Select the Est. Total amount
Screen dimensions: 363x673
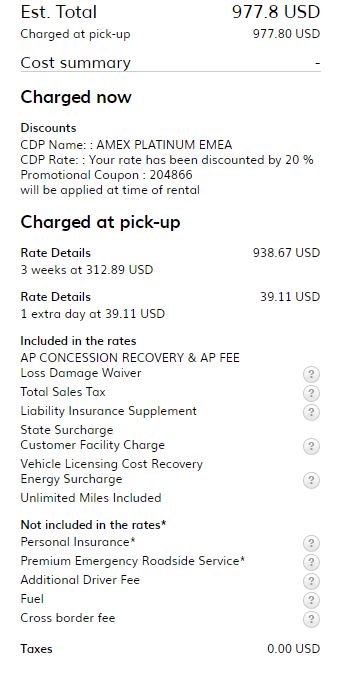pos(276,12)
